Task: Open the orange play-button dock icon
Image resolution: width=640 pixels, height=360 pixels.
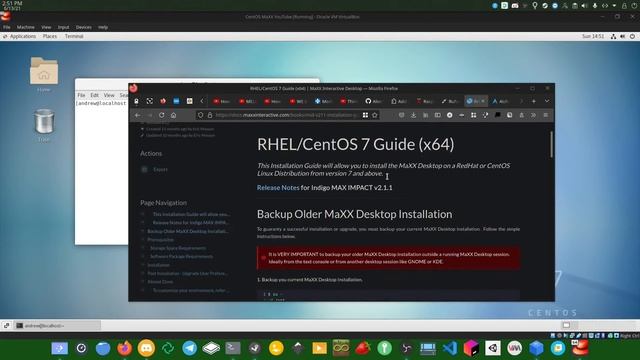Action: [319, 348]
